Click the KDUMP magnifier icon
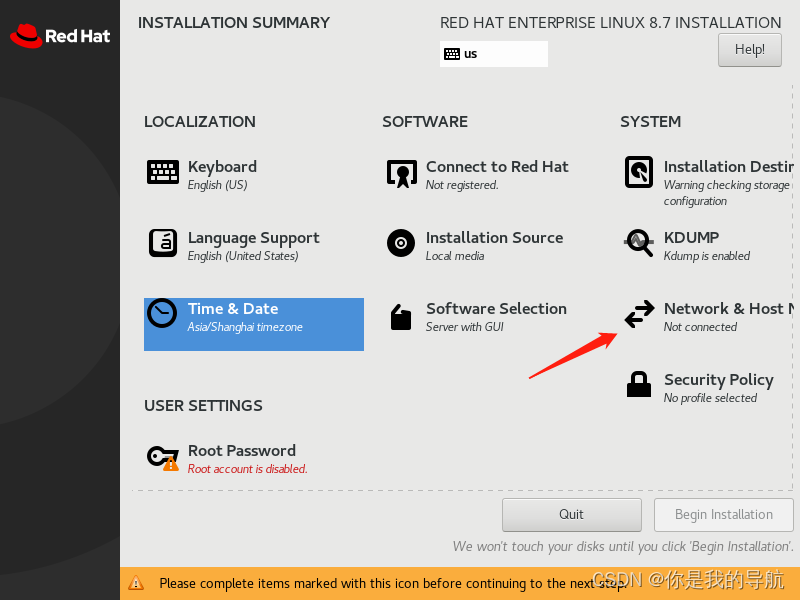Image resolution: width=800 pixels, height=600 pixels. pyautogui.click(x=639, y=243)
